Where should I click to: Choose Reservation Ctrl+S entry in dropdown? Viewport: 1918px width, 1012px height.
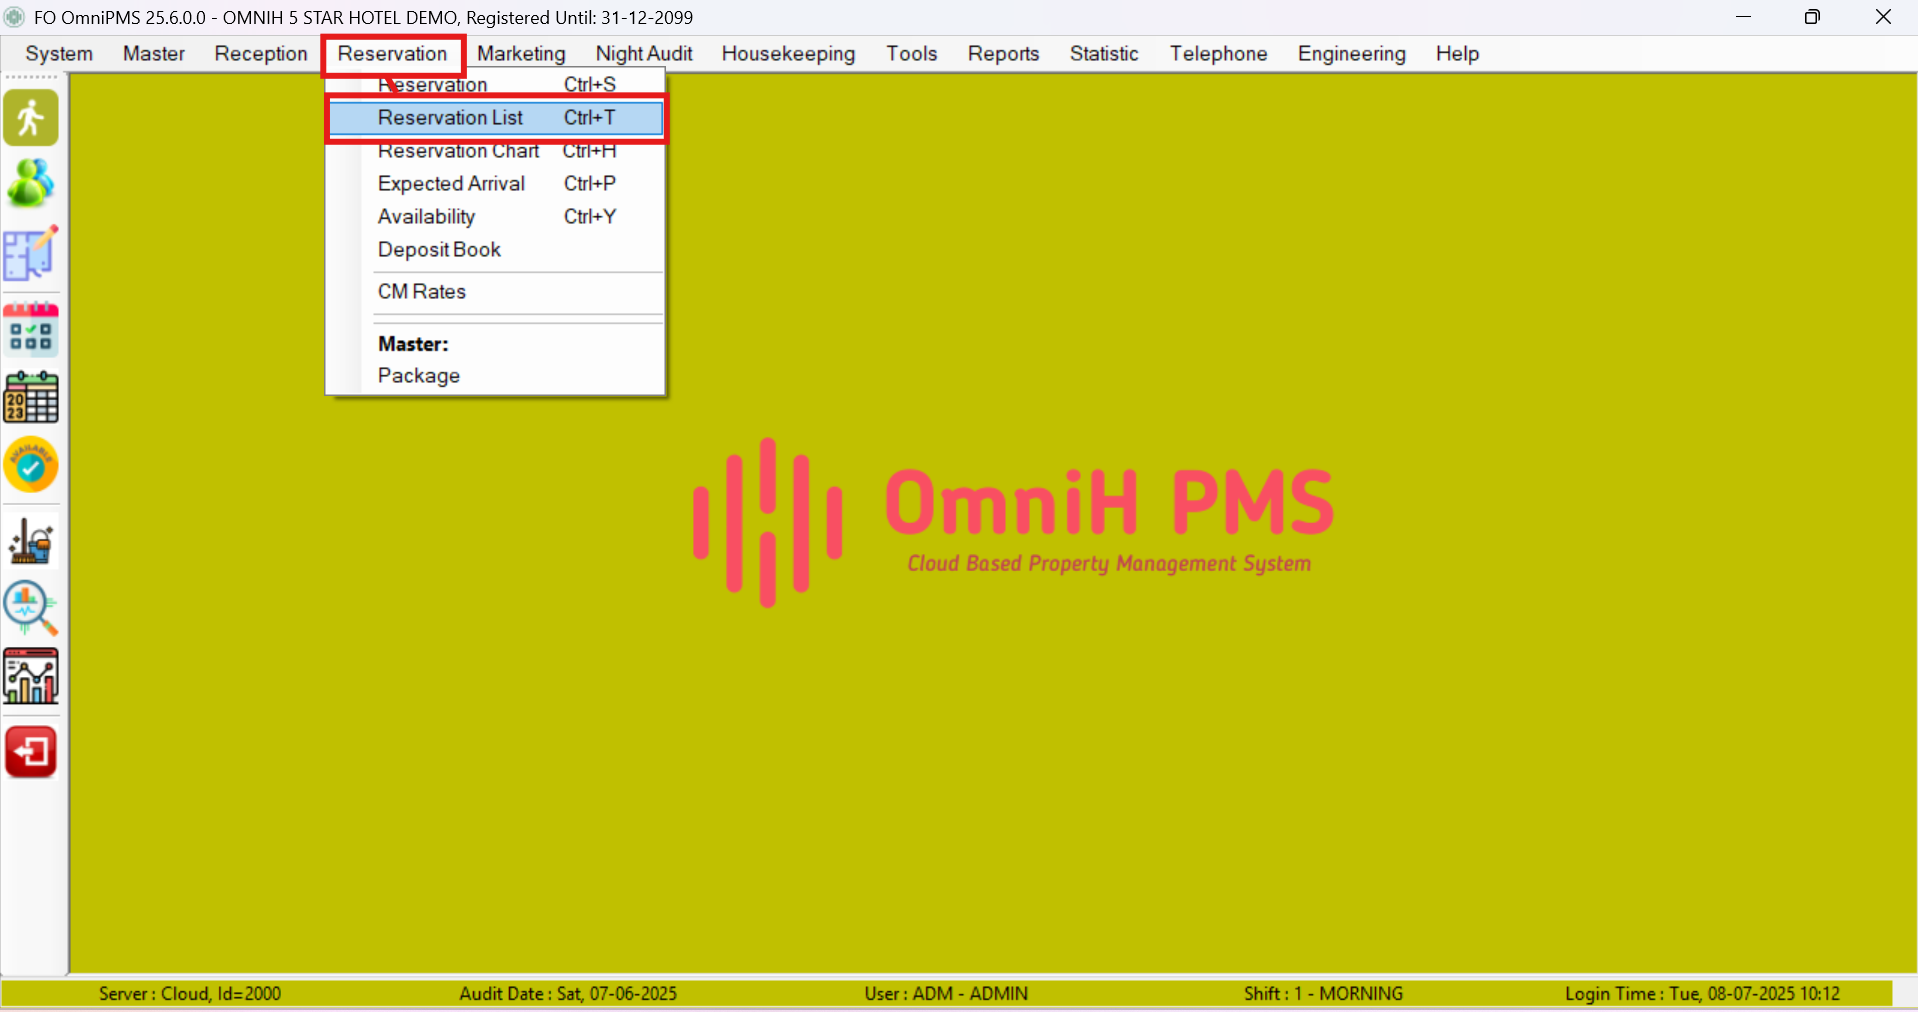pyautogui.click(x=496, y=84)
